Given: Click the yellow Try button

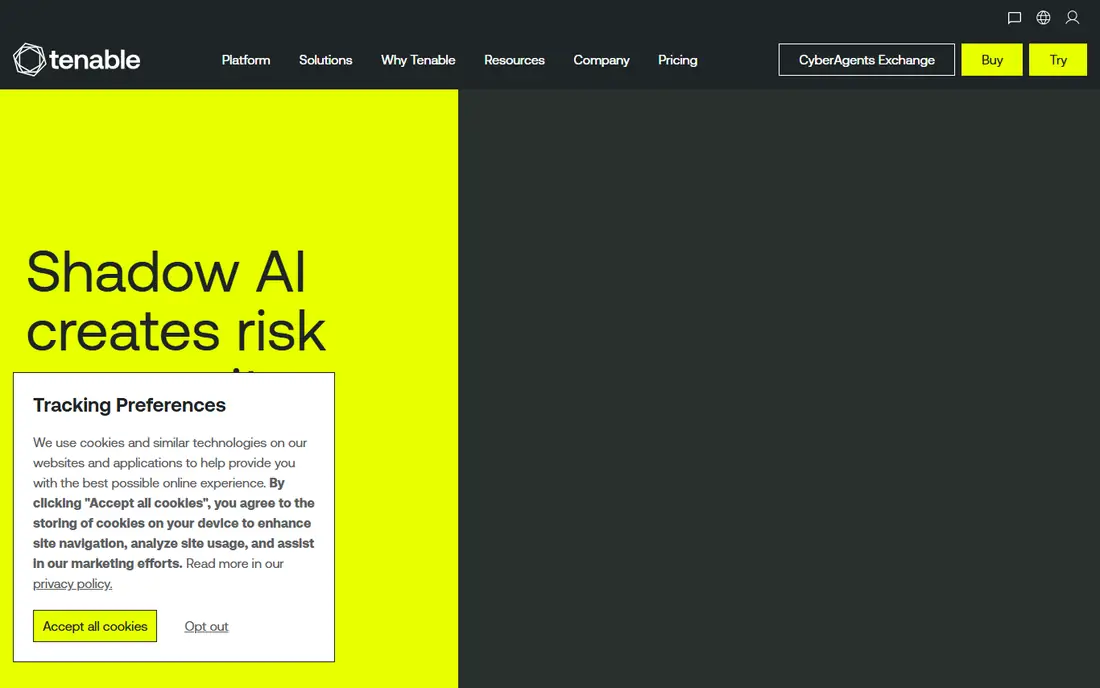Looking at the screenshot, I should (1058, 60).
